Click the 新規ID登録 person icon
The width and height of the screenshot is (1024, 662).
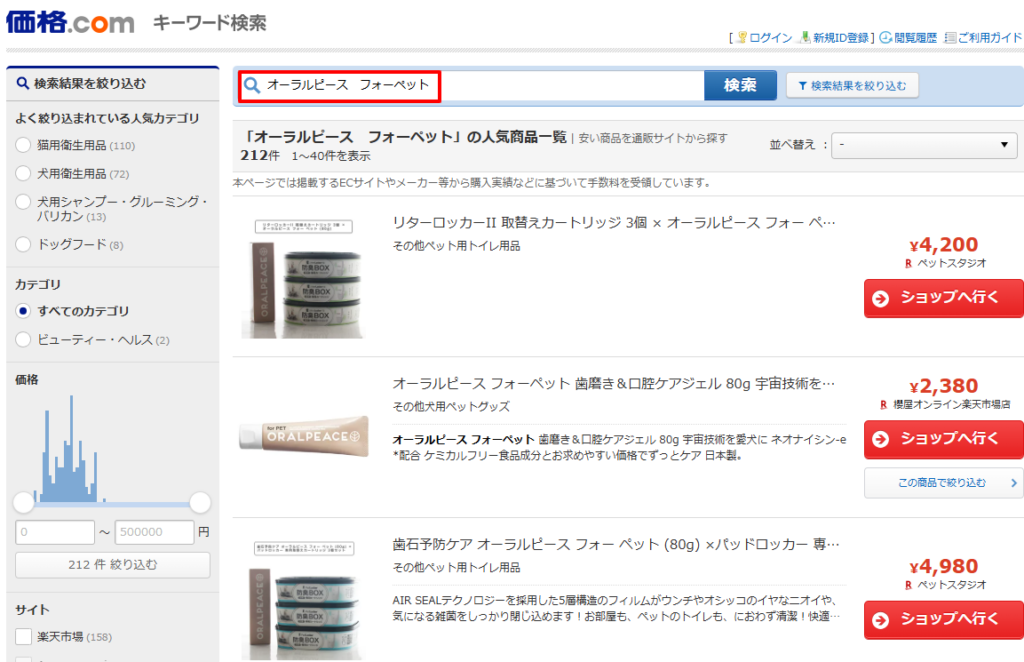805,37
